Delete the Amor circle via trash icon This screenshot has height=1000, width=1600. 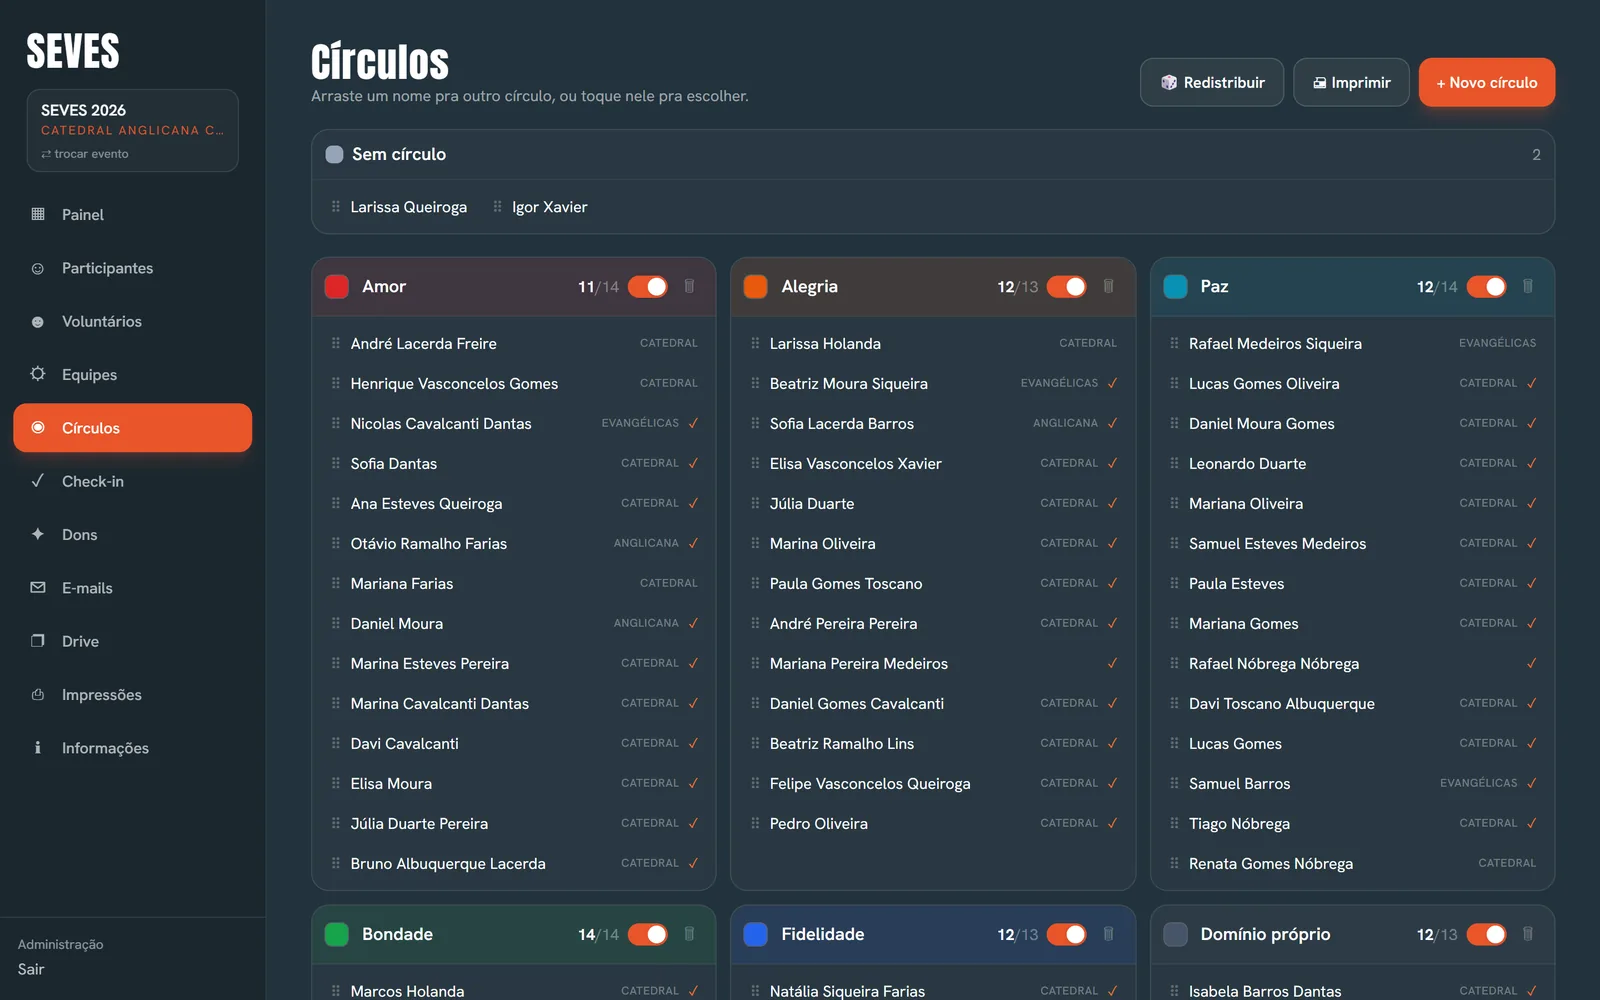(x=689, y=286)
